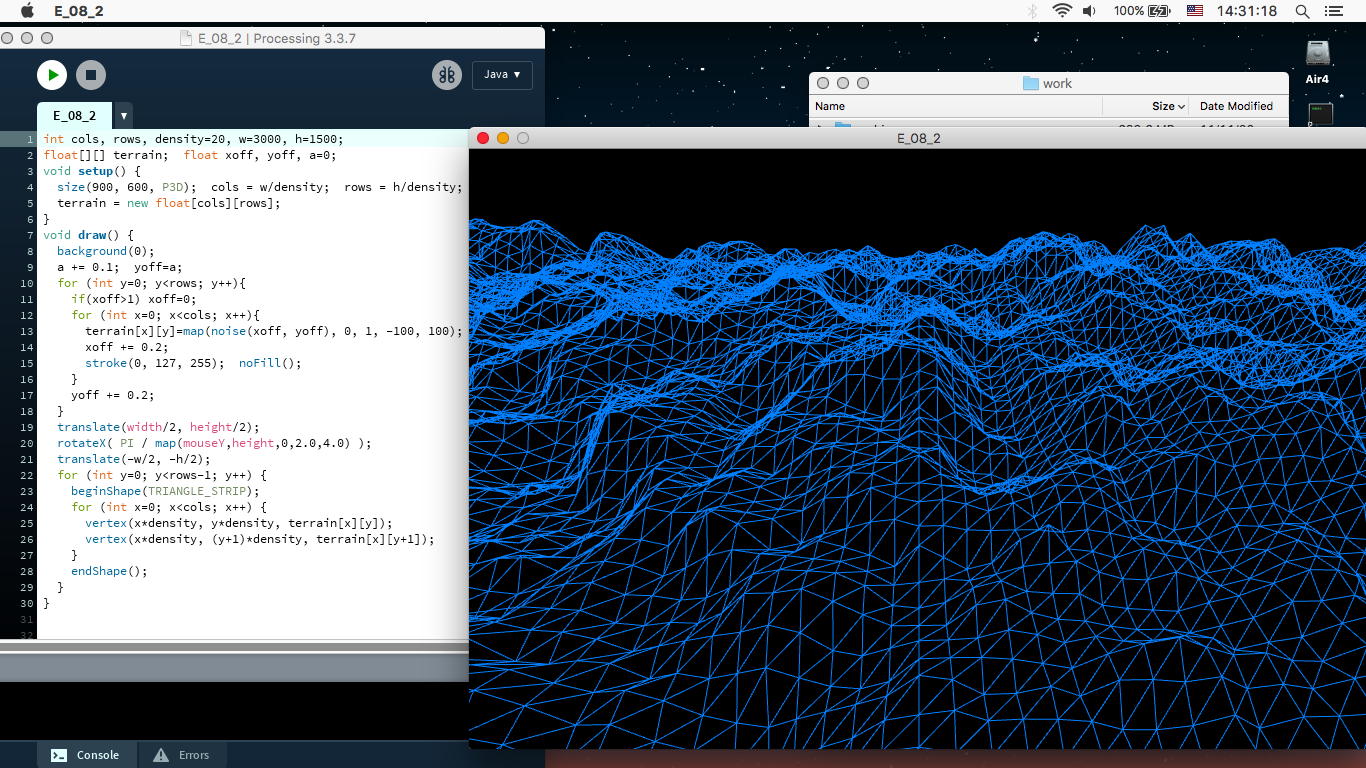Open Spotlight search magnifier icon

pos(1302,11)
